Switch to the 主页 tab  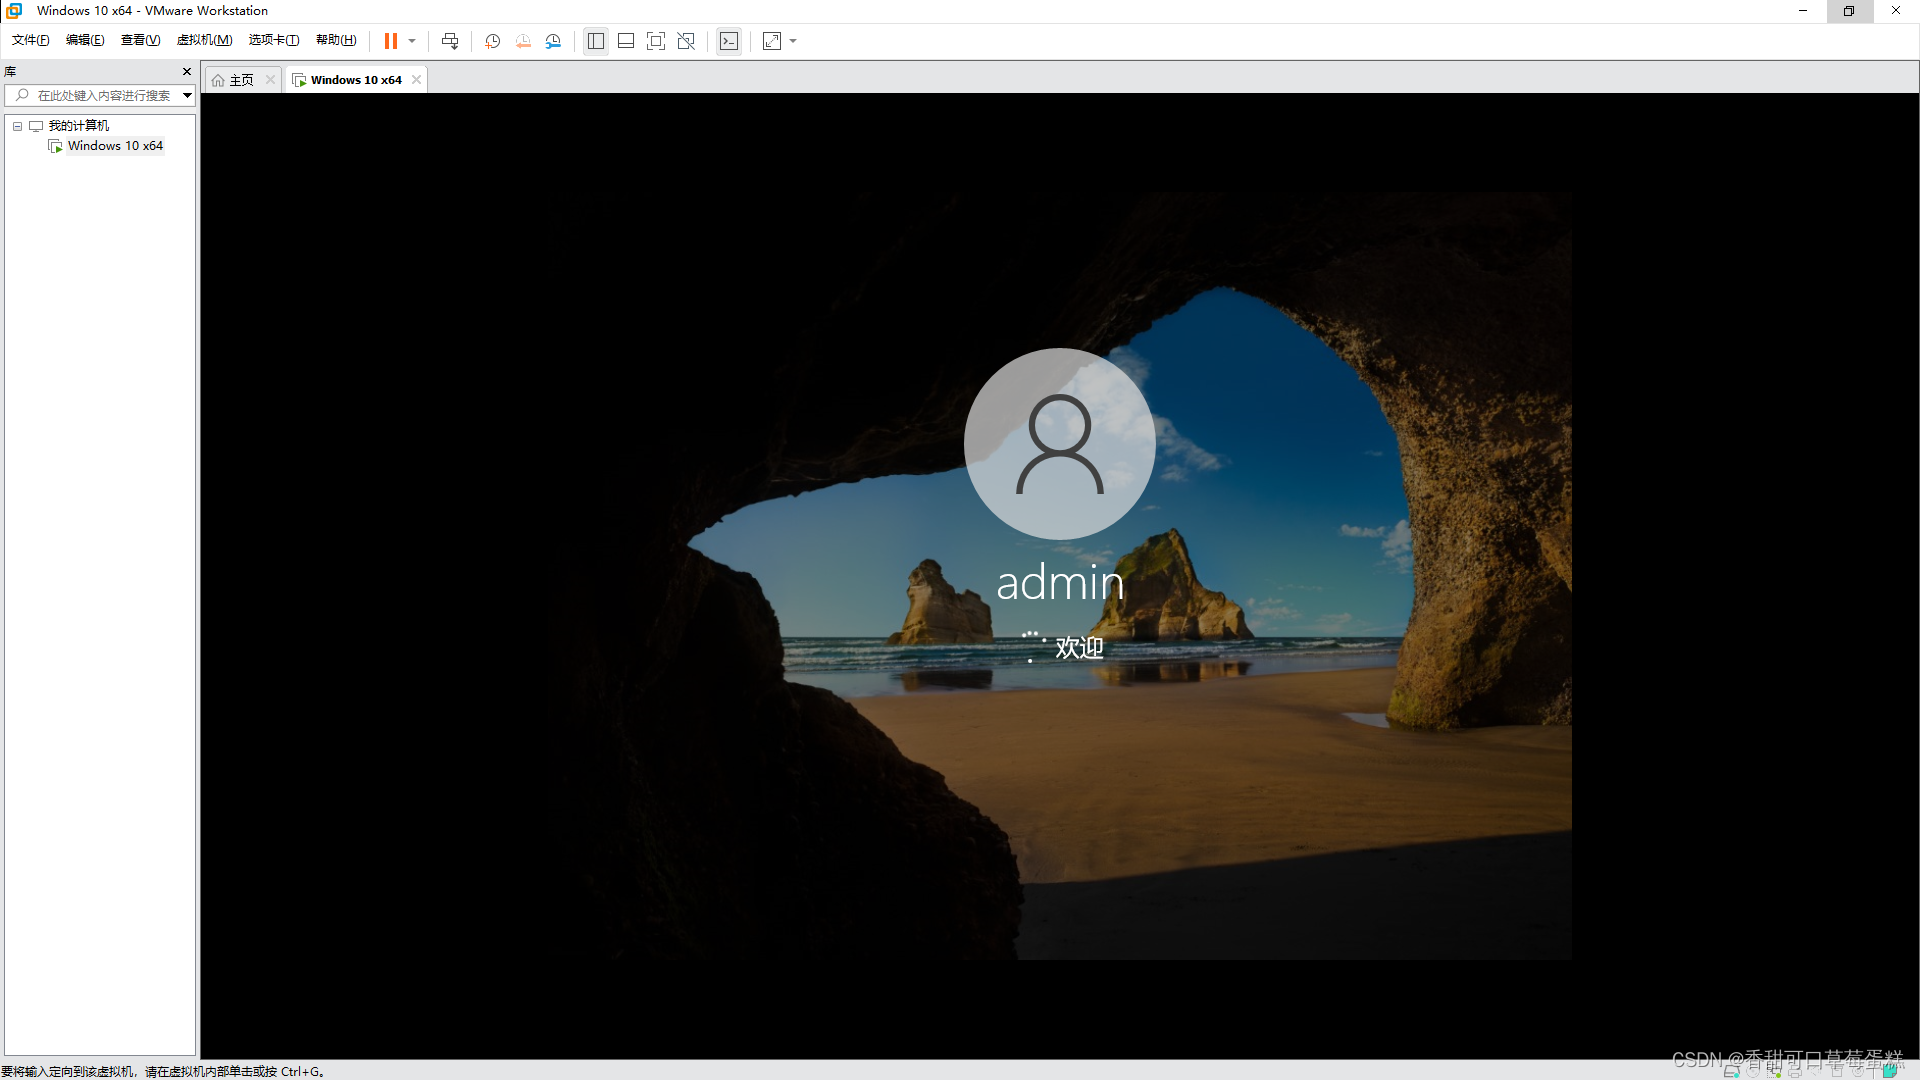(x=238, y=79)
